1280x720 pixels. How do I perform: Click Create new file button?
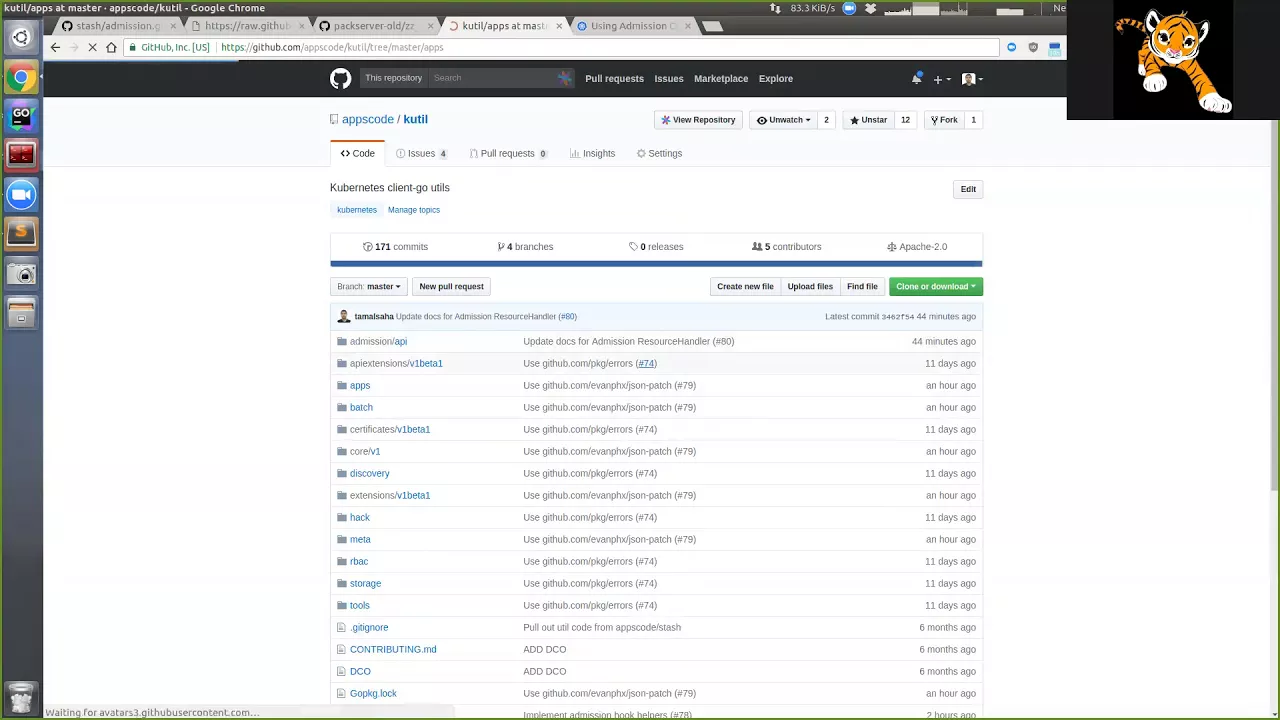(745, 286)
